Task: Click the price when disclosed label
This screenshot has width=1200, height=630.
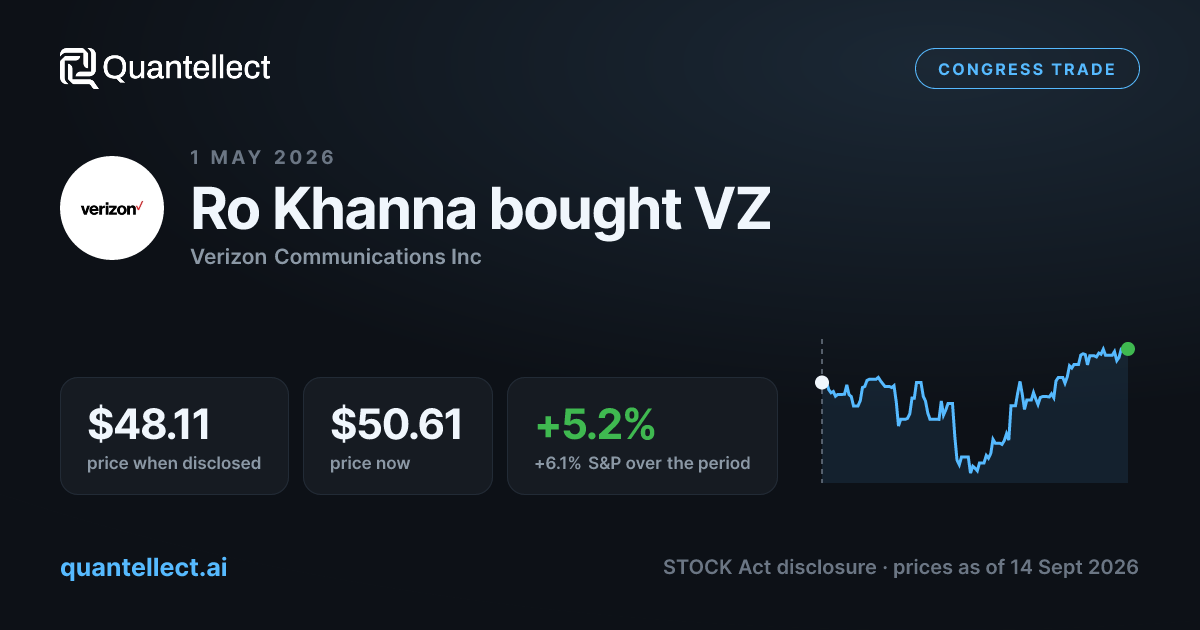Action: pos(174,463)
